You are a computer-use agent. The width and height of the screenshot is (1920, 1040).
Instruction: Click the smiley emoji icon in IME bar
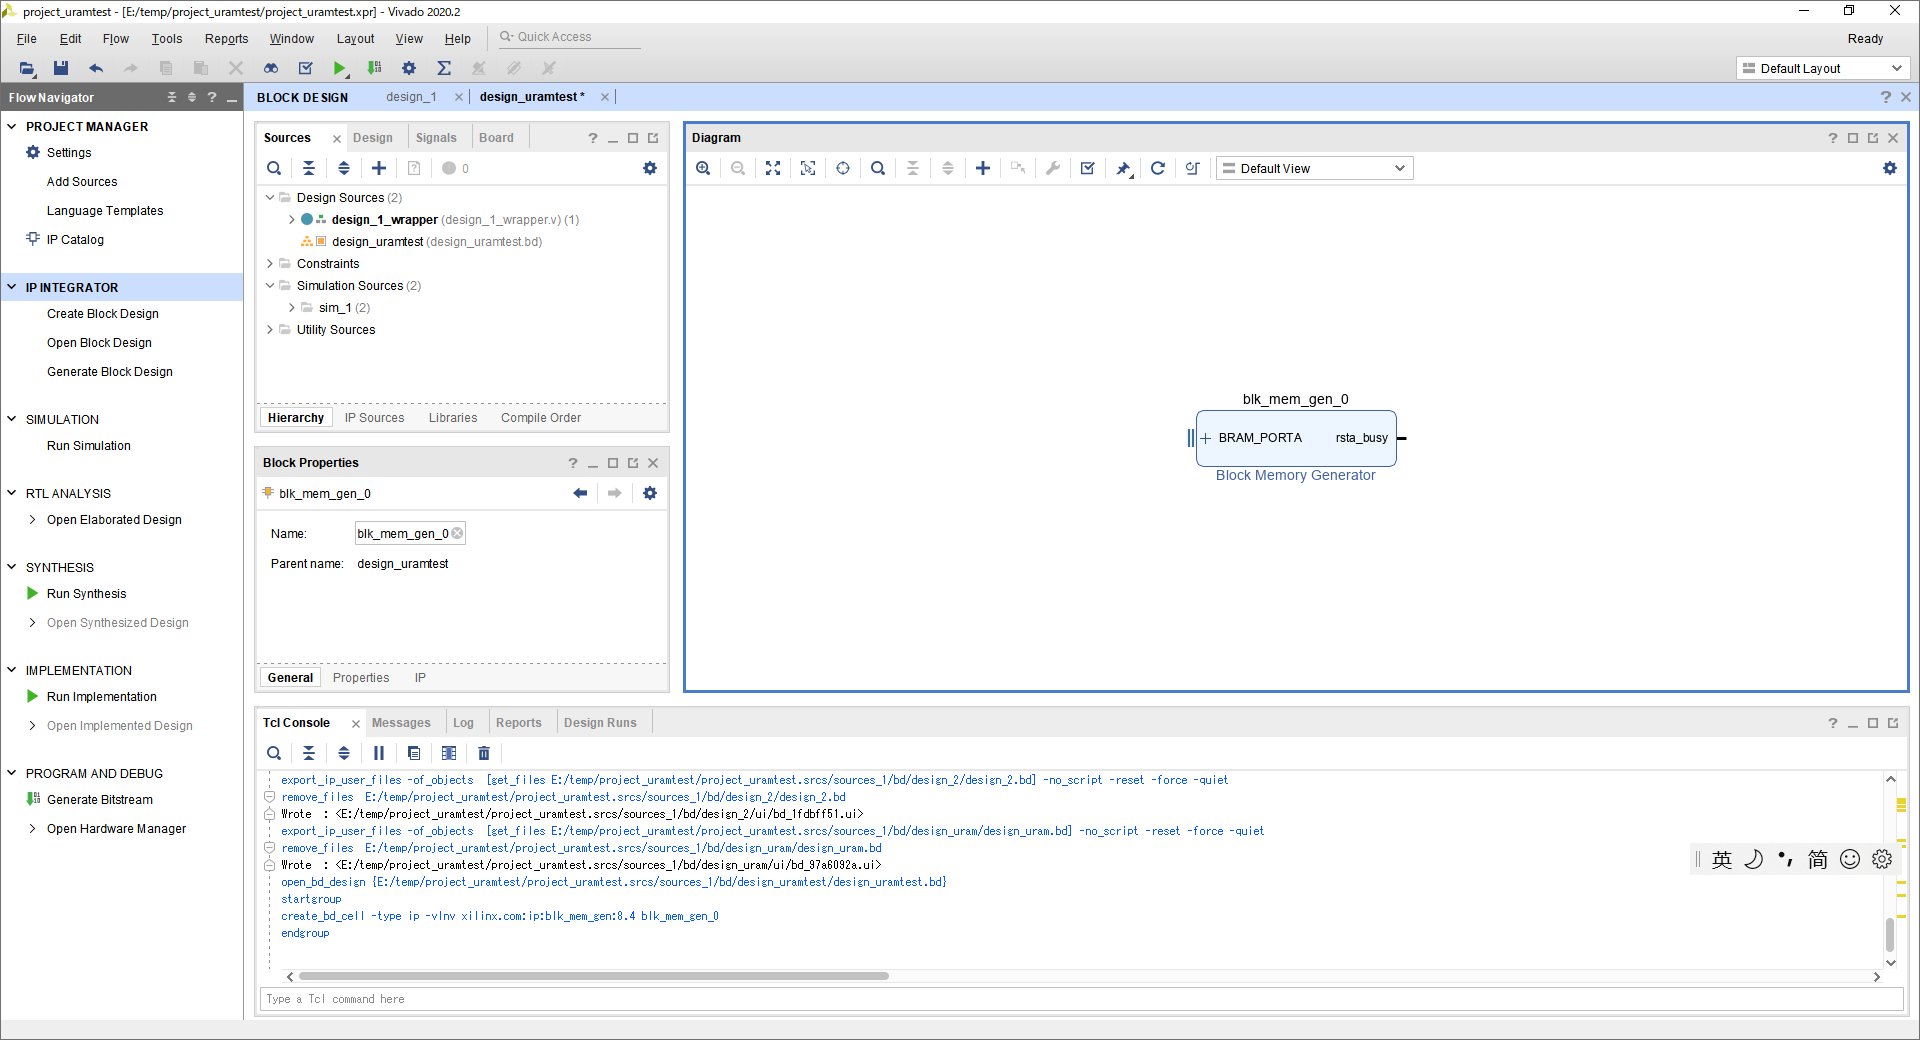click(x=1850, y=859)
